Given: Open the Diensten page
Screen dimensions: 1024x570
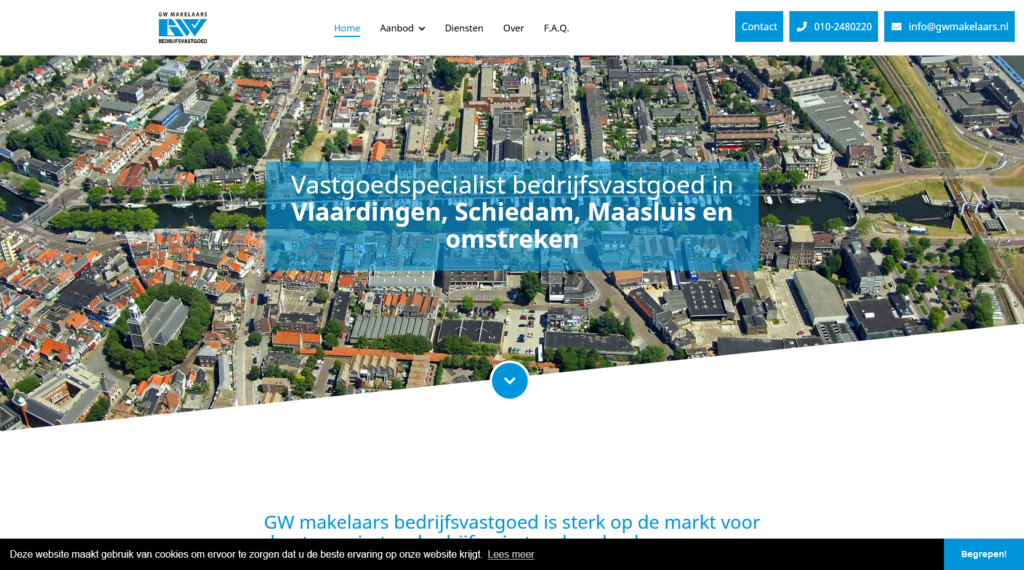Looking at the screenshot, I should click(464, 28).
